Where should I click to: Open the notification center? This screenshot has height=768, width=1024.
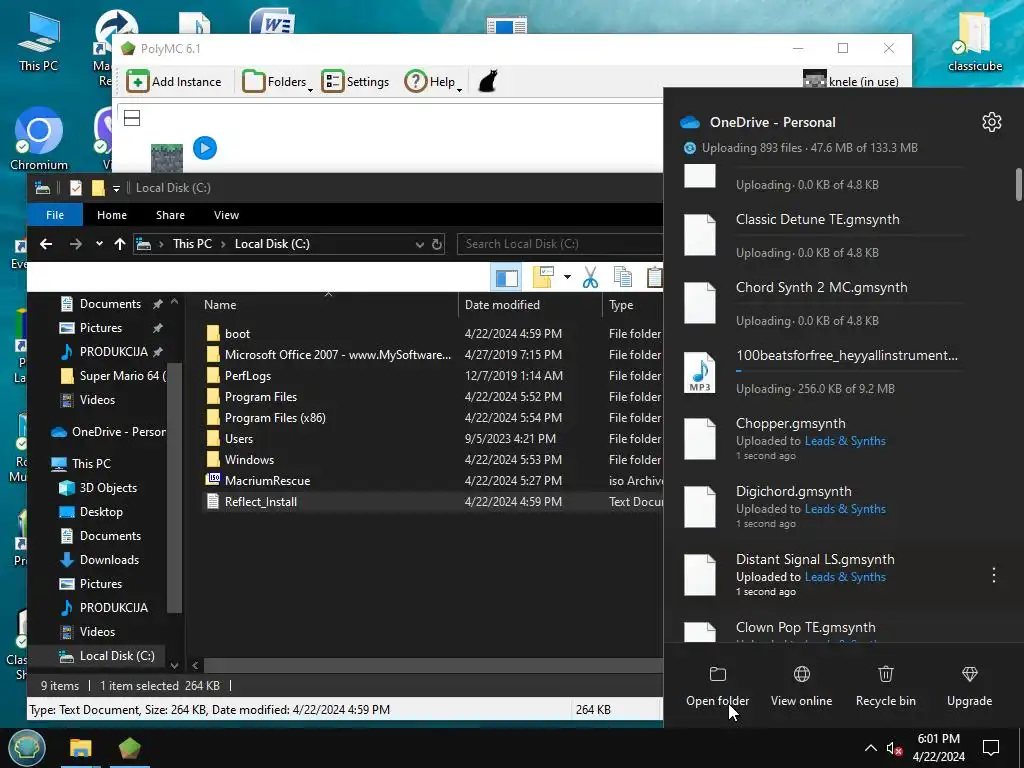click(x=991, y=748)
